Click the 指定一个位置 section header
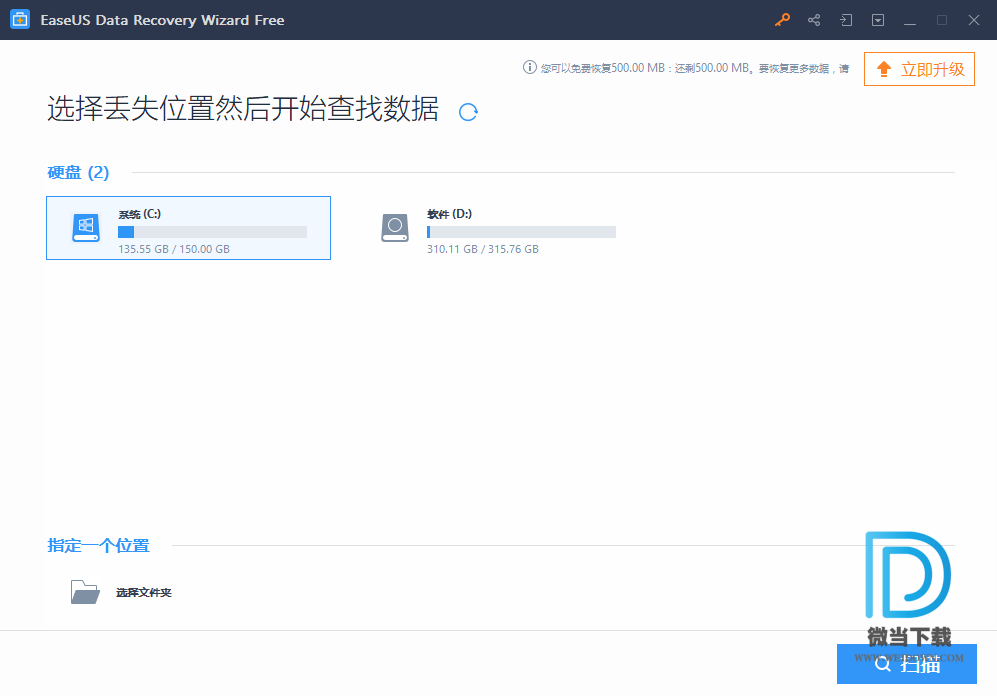Viewport: 997px width, 696px height. pyautogui.click(x=99, y=545)
